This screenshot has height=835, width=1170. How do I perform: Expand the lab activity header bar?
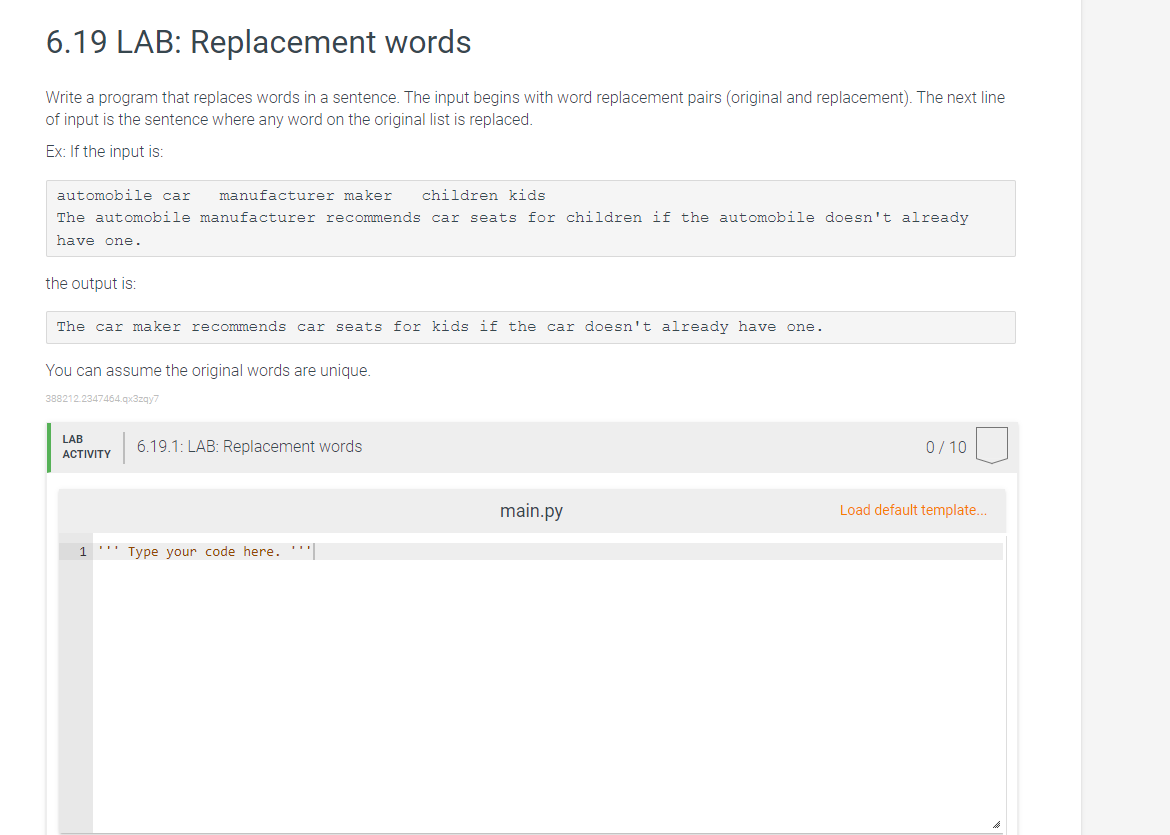click(x=530, y=446)
